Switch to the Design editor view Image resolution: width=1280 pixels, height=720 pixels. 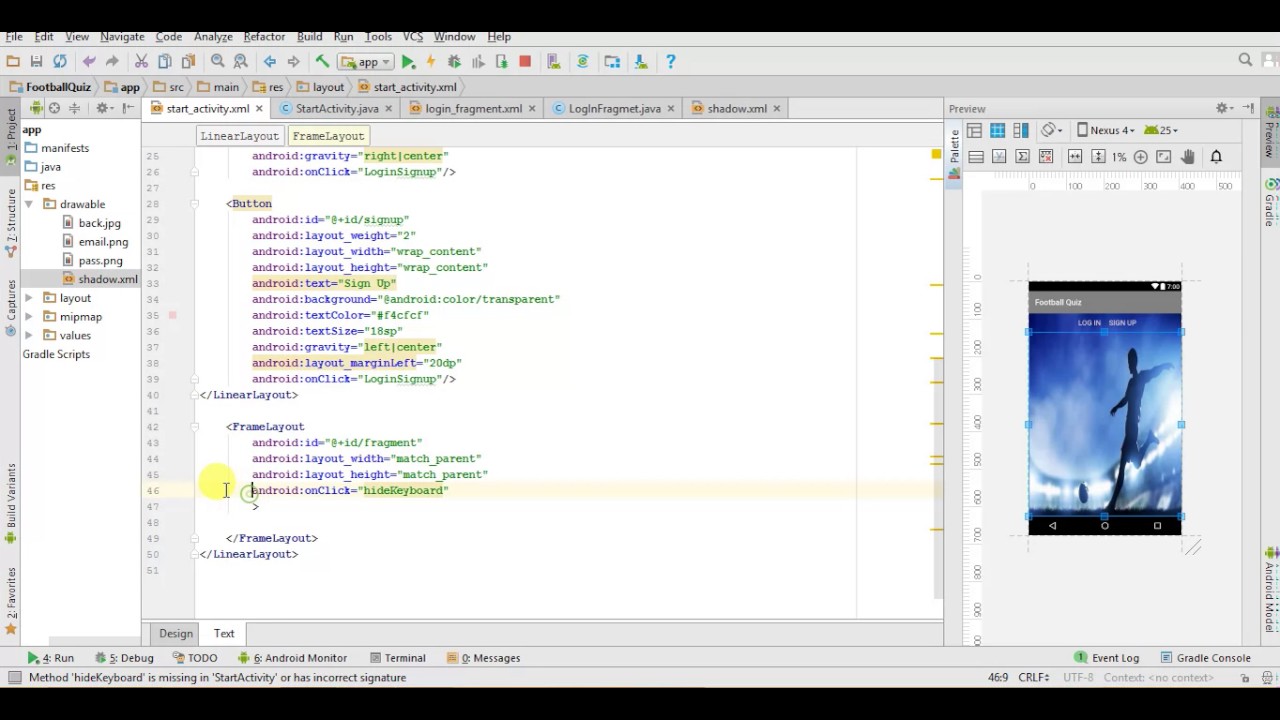pos(175,633)
